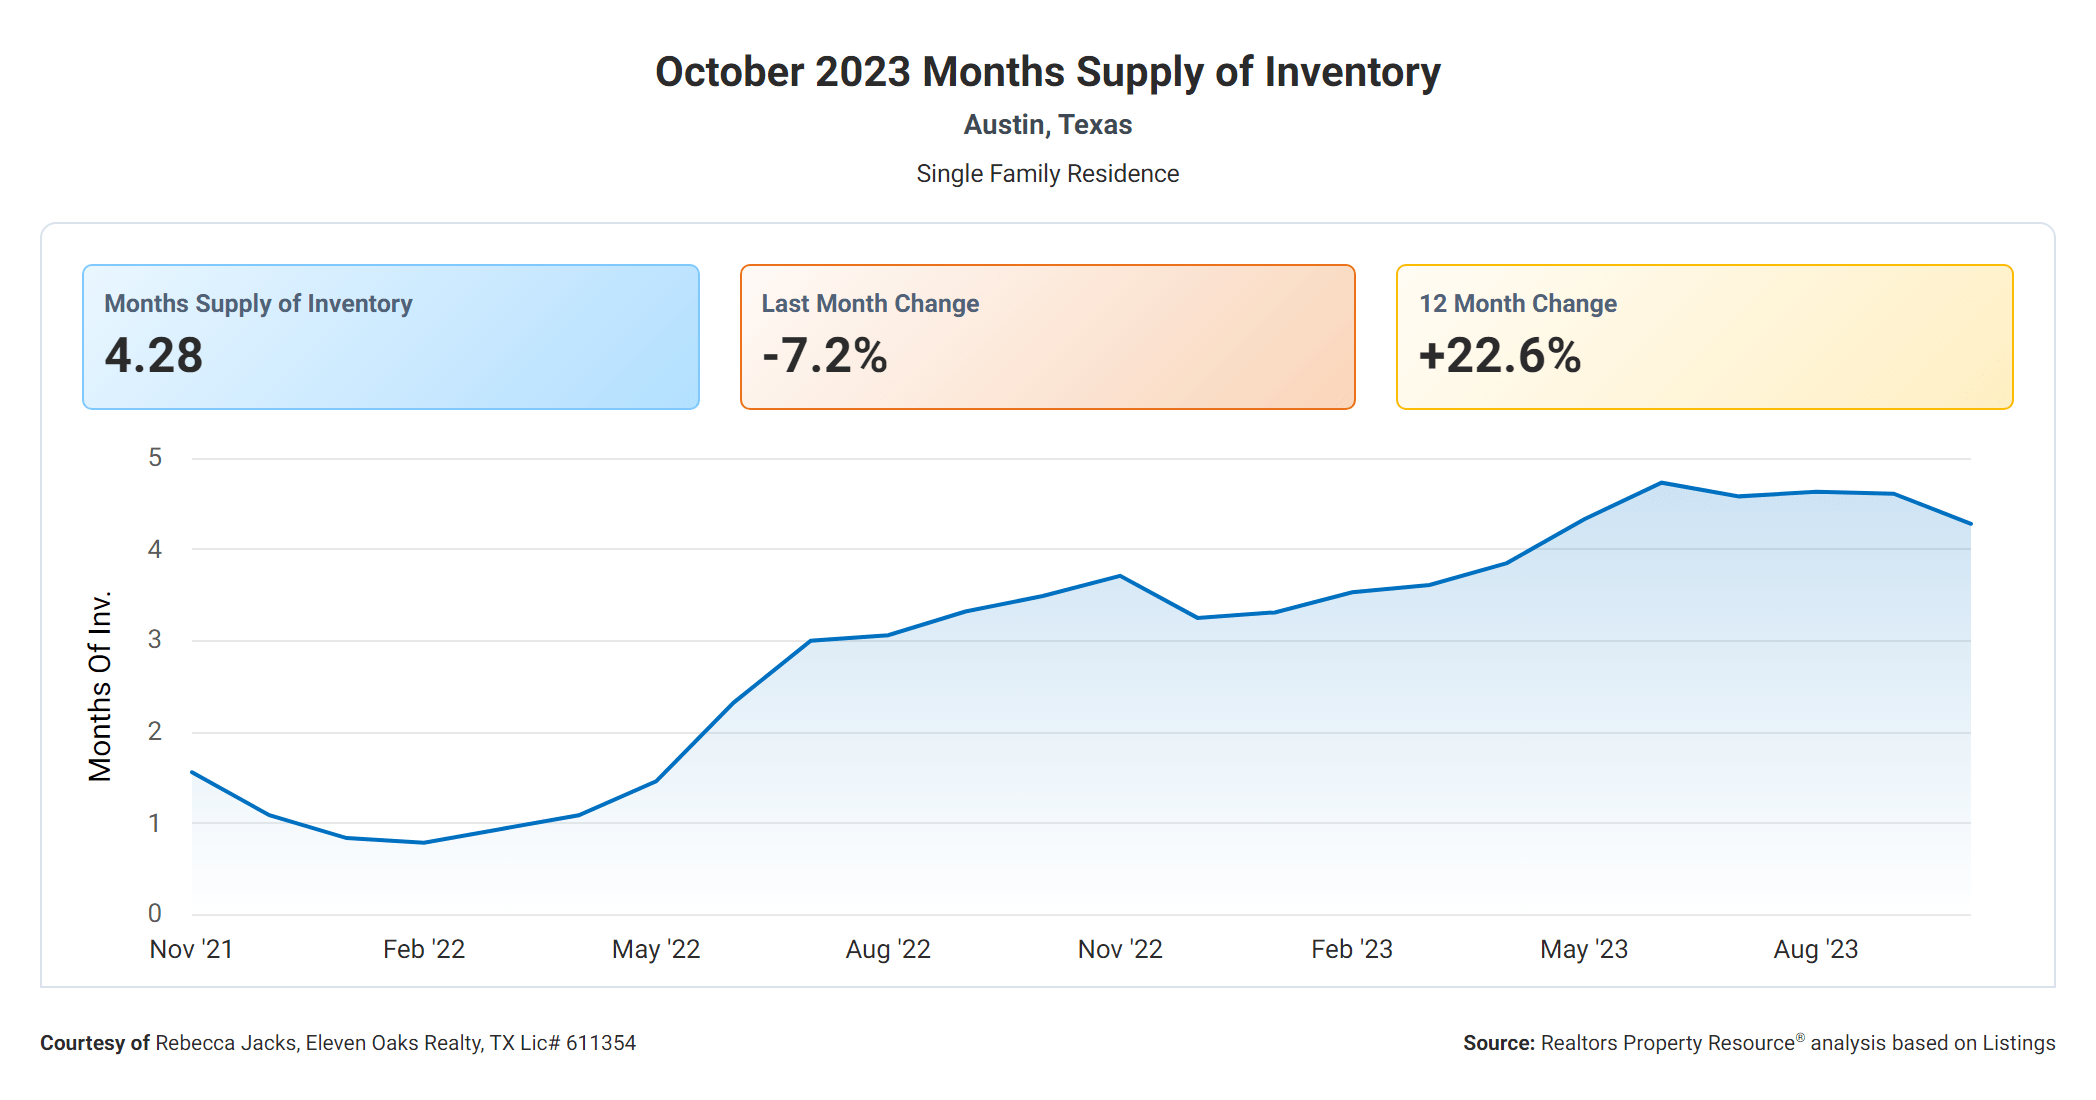Click the May '22 axis label

[x=656, y=949]
